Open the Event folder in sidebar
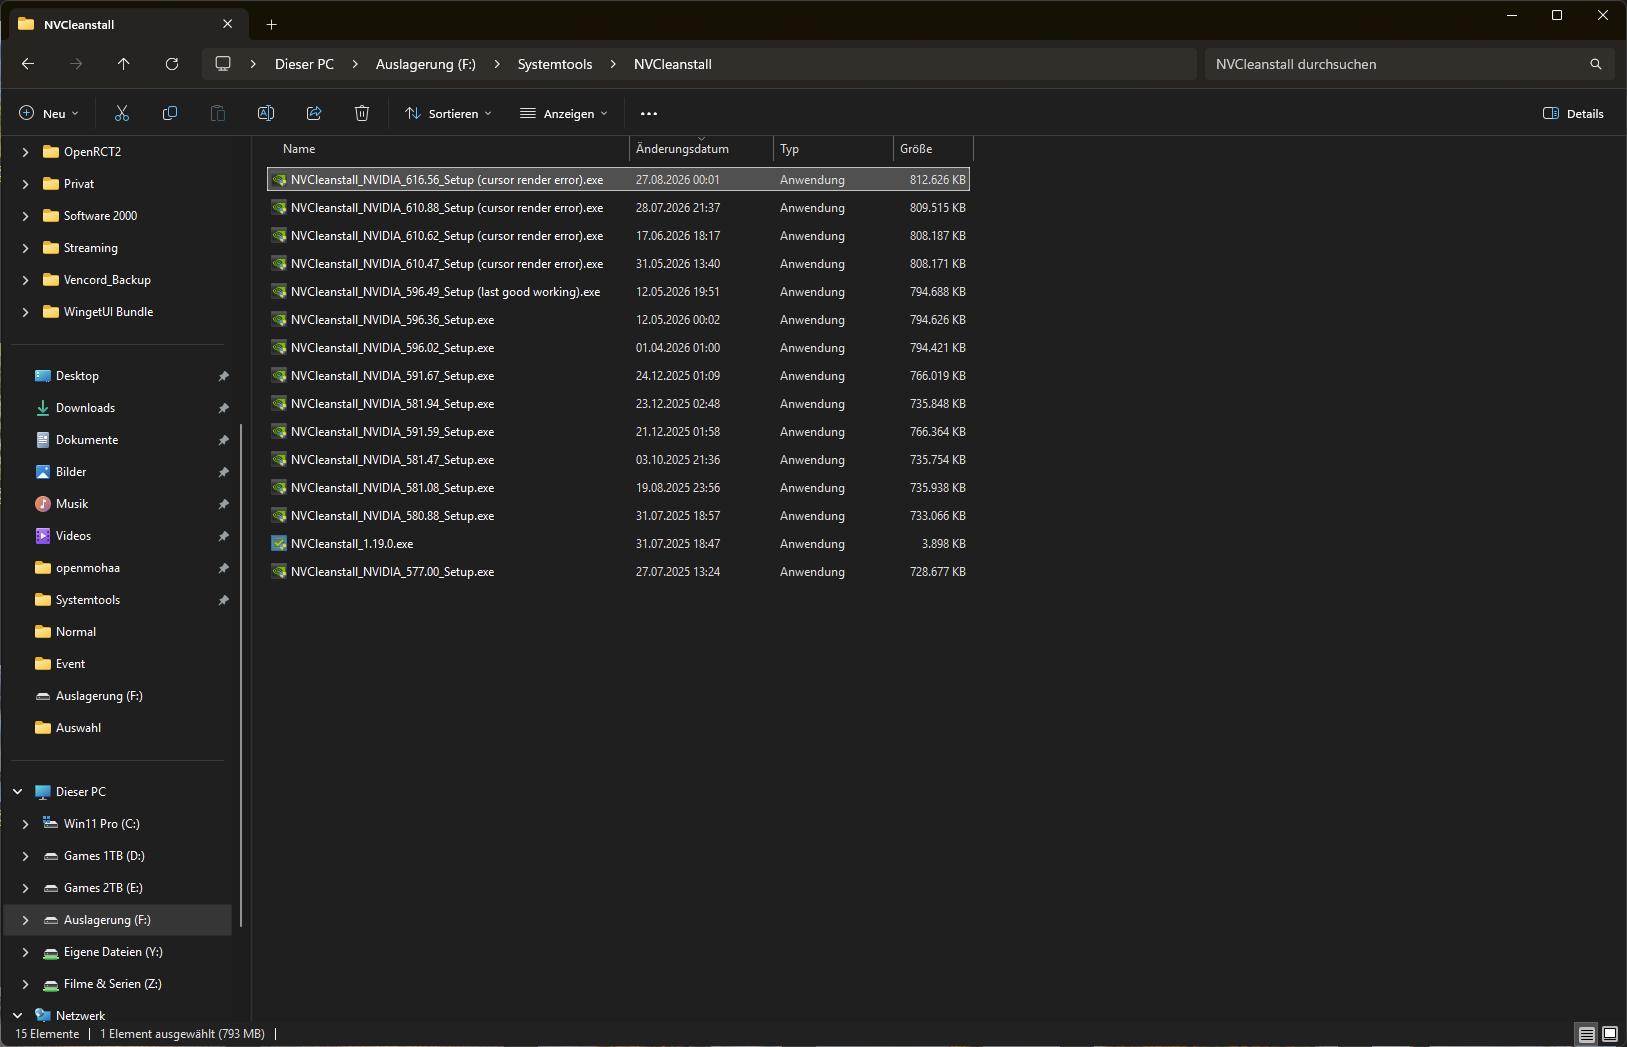The image size is (1627, 1047). point(70,664)
